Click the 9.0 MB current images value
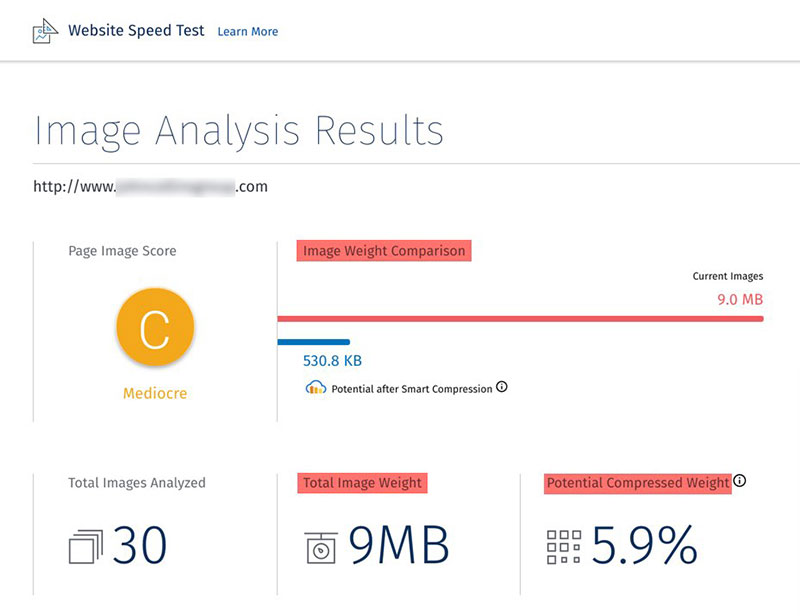This screenshot has height=616, width=800. (740, 299)
